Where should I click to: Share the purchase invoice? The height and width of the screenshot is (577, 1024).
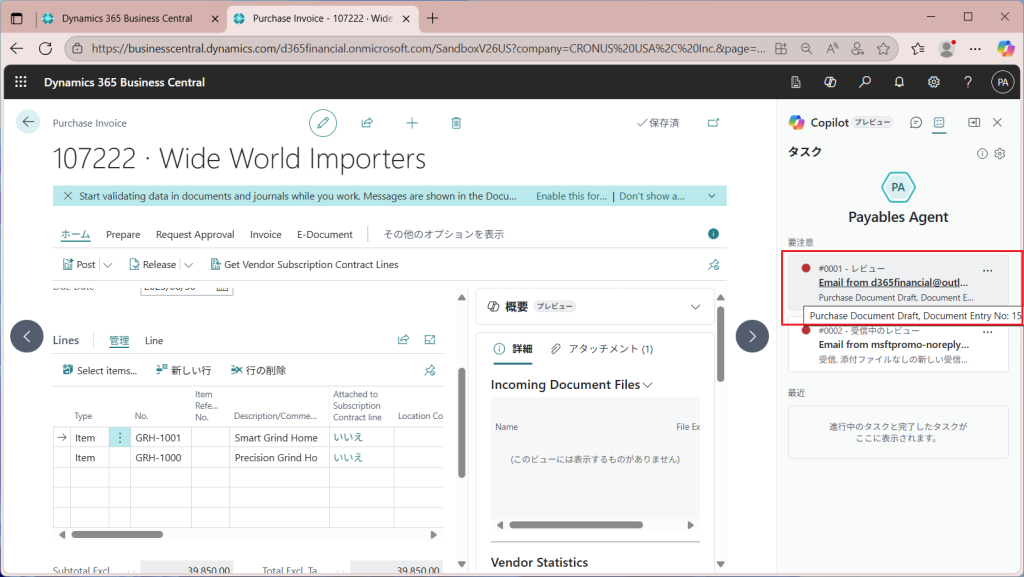point(367,123)
